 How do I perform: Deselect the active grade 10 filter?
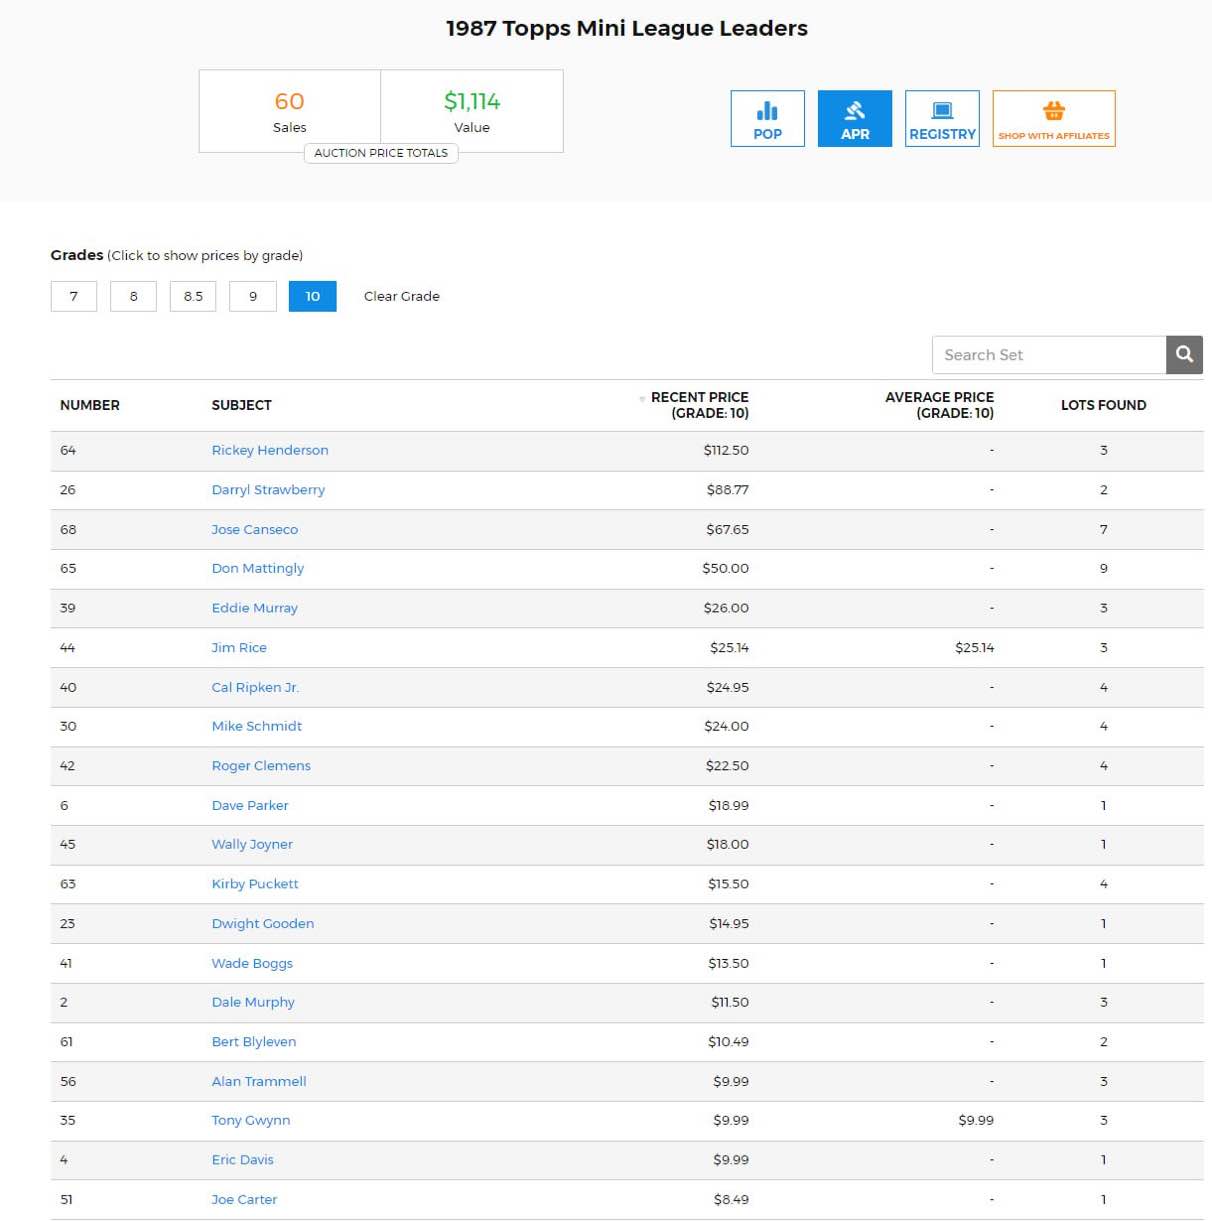click(313, 296)
